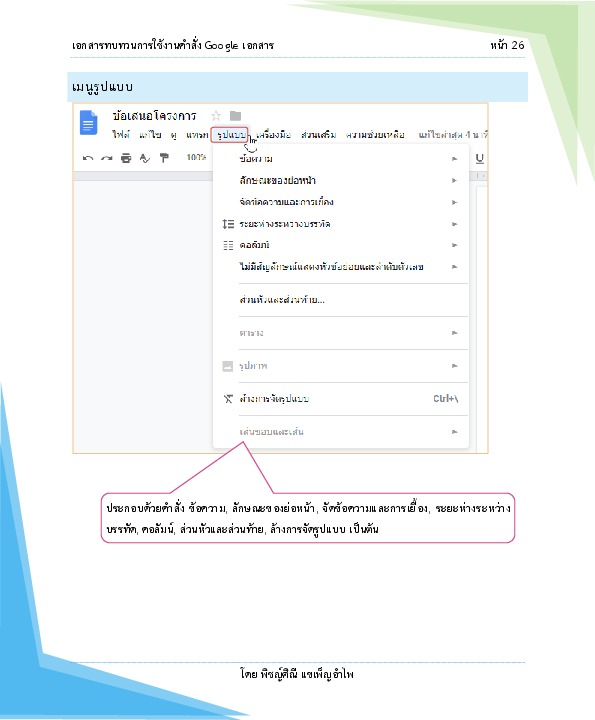Viewport: 595px width, 720px height.
Task: Click the redo arrow in toolbar
Action: 107,158
